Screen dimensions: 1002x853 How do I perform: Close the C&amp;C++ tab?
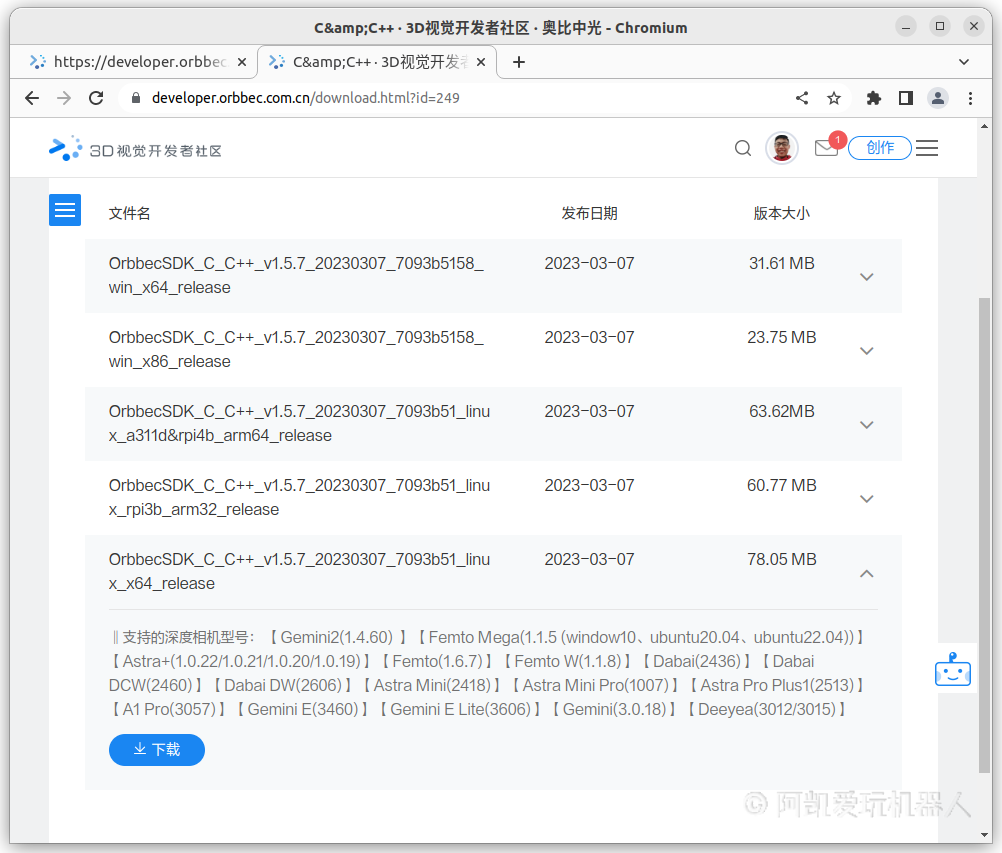[481, 62]
